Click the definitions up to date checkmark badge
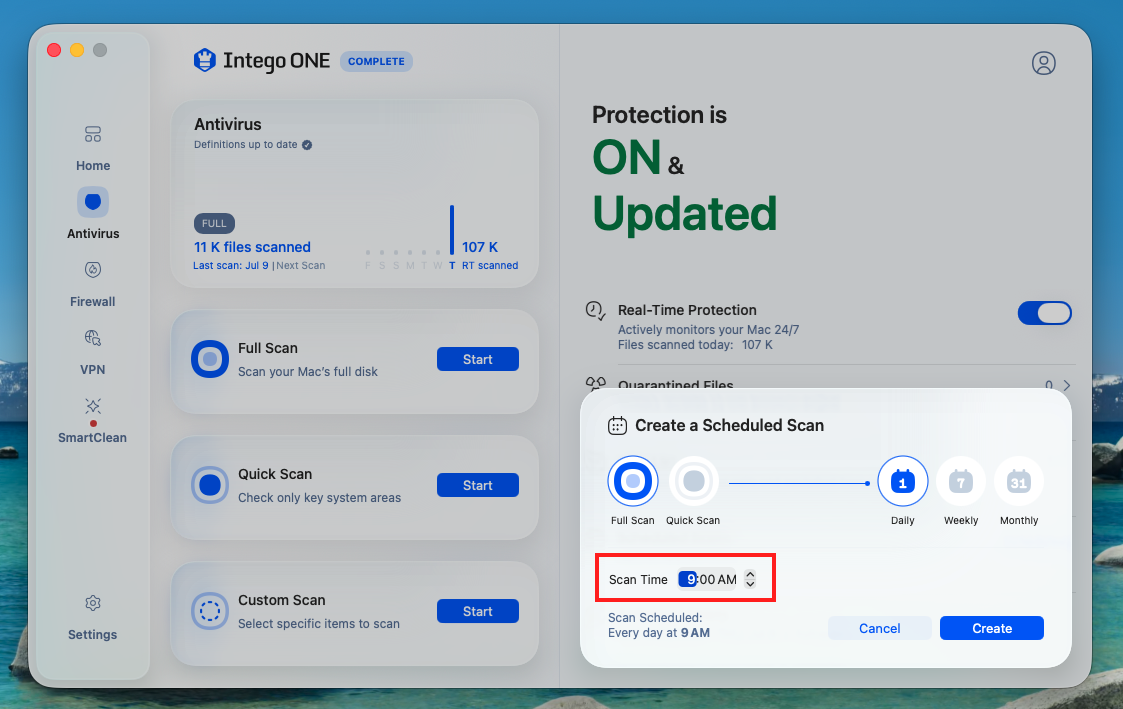The width and height of the screenshot is (1123, 709). point(307,145)
